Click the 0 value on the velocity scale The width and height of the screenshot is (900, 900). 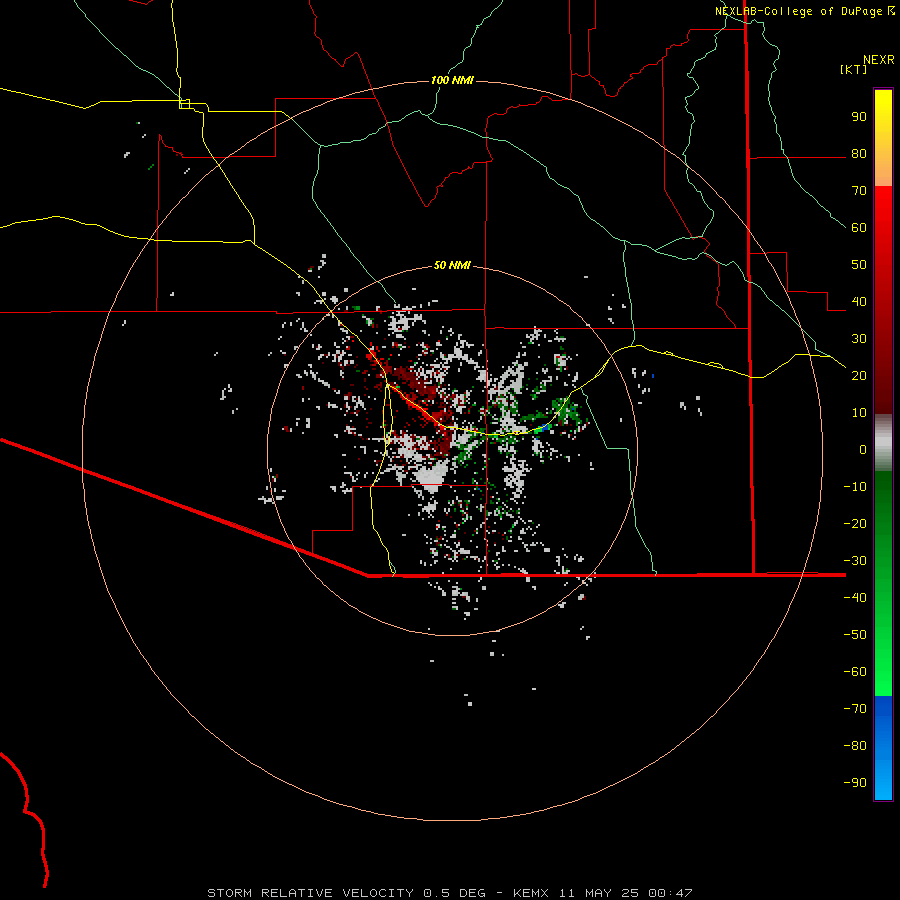pyautogui.click(x=863, y=449)
